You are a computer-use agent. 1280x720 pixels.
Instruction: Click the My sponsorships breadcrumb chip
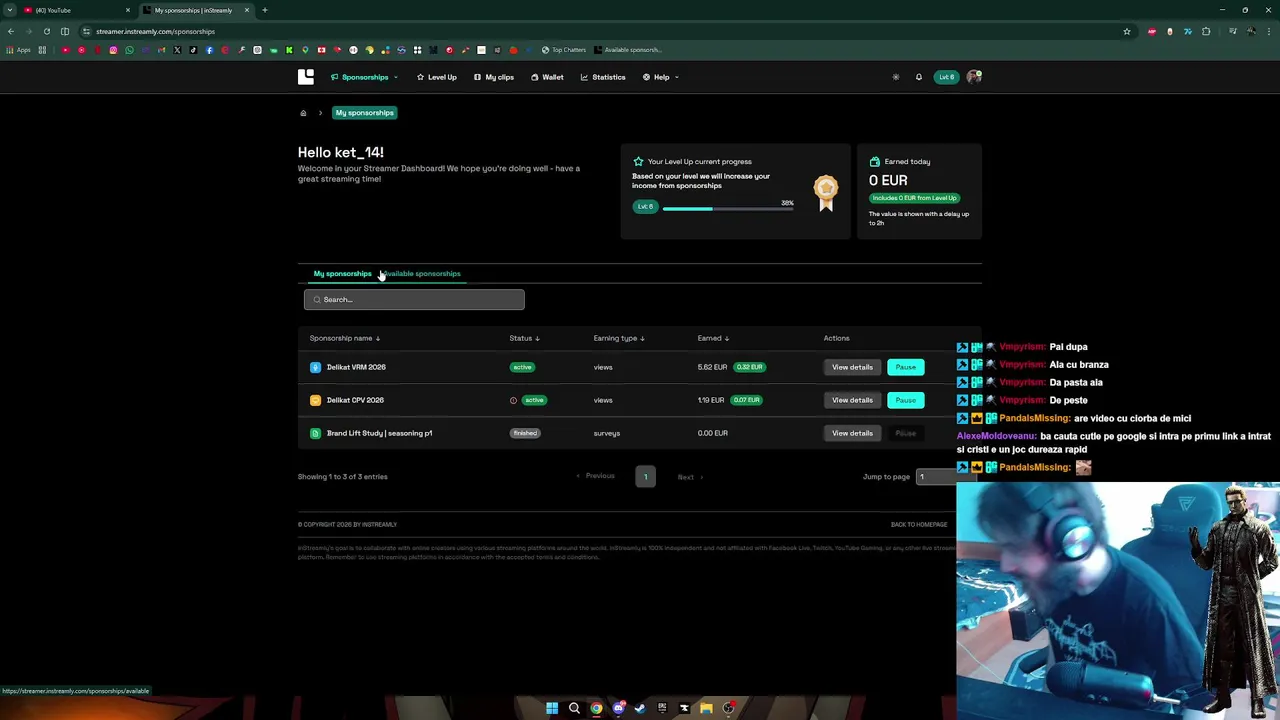(365, 113)
